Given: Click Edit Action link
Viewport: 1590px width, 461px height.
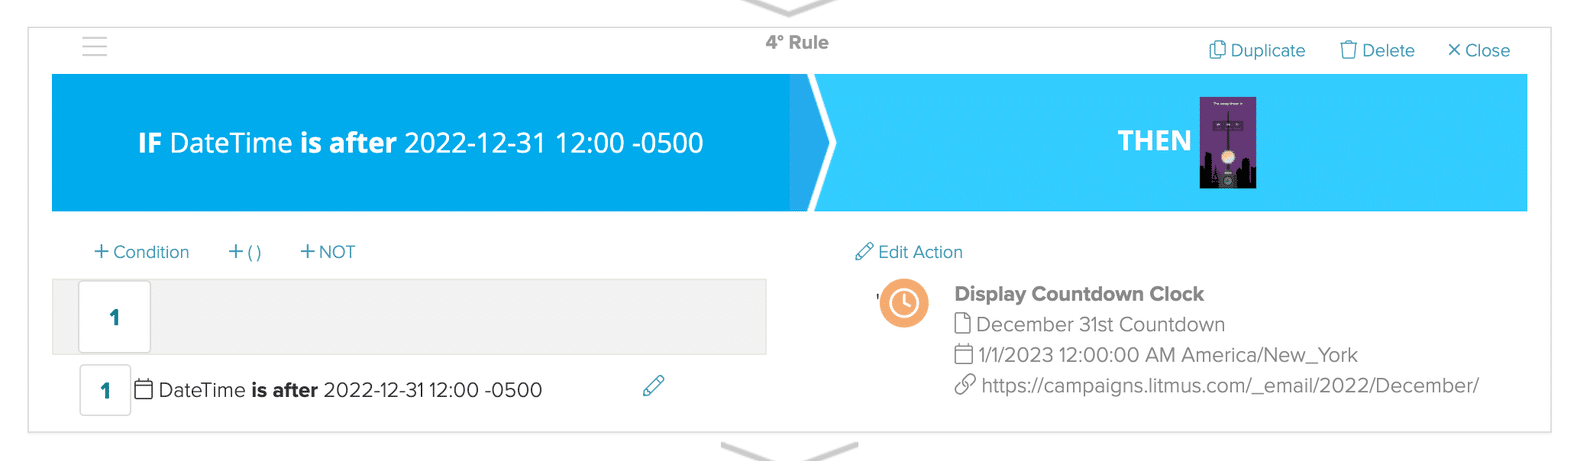Looking at the screenshot, I should [909, 252].
